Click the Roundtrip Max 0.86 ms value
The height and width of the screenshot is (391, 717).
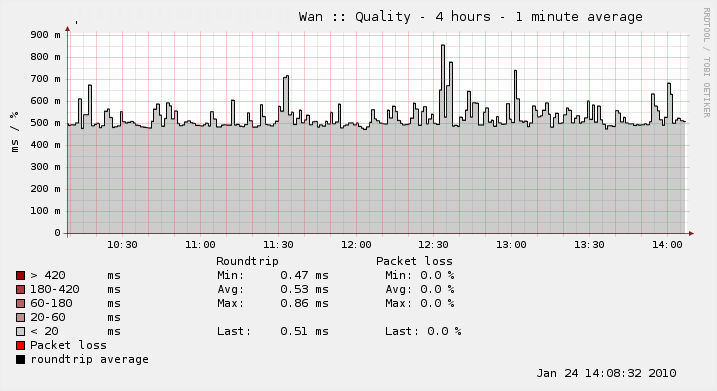point(304,303)
